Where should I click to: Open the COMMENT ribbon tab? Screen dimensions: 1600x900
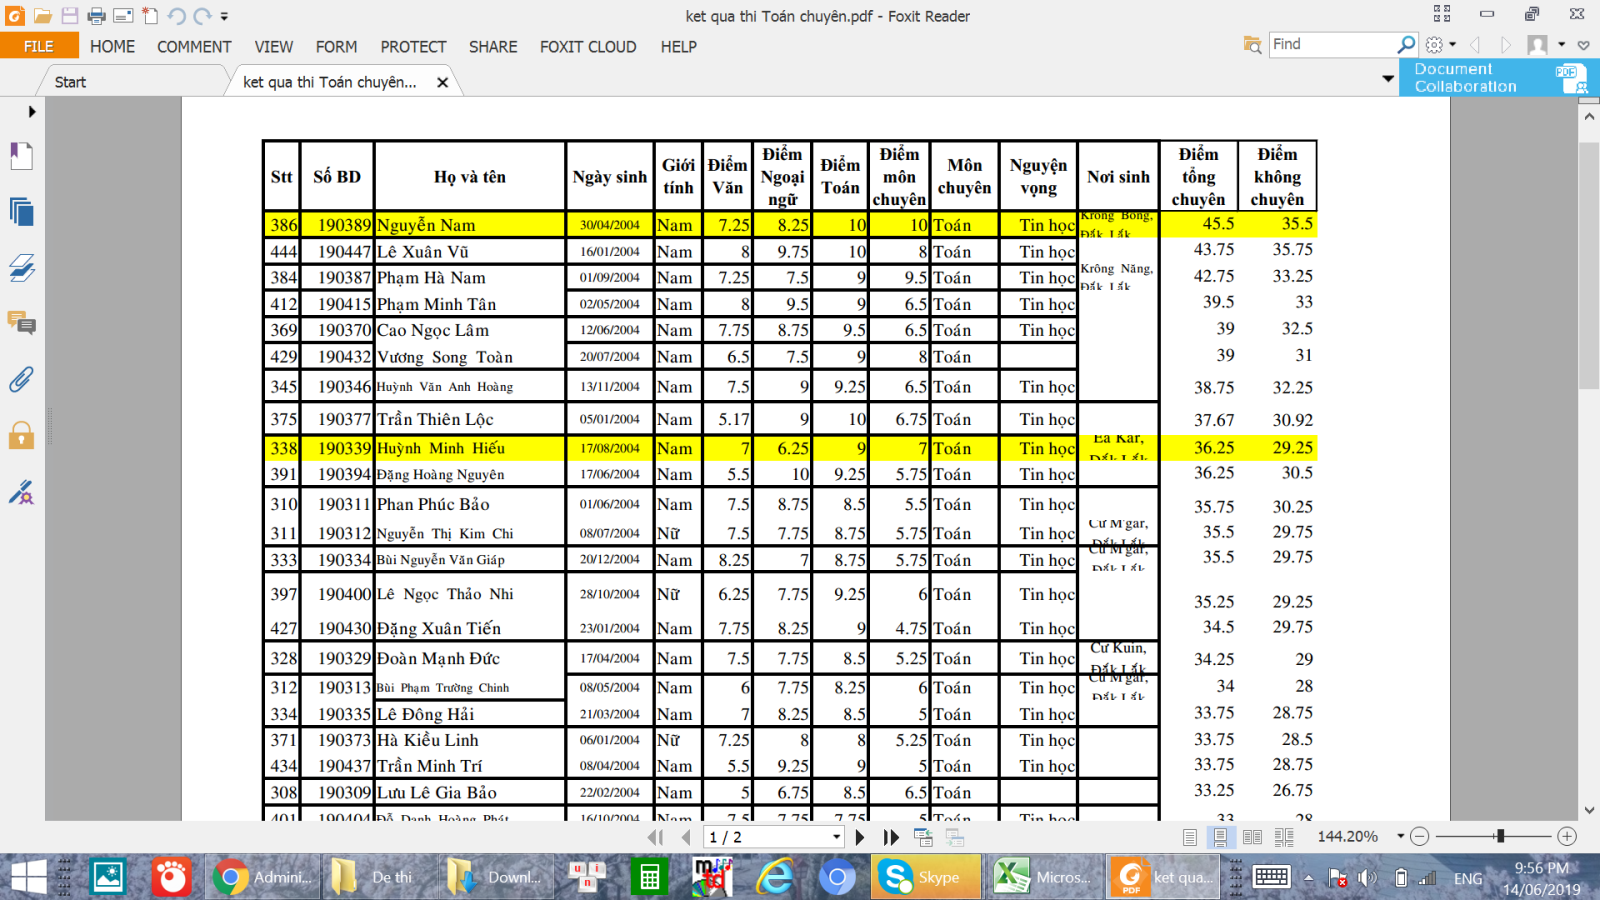click(194, 47)
